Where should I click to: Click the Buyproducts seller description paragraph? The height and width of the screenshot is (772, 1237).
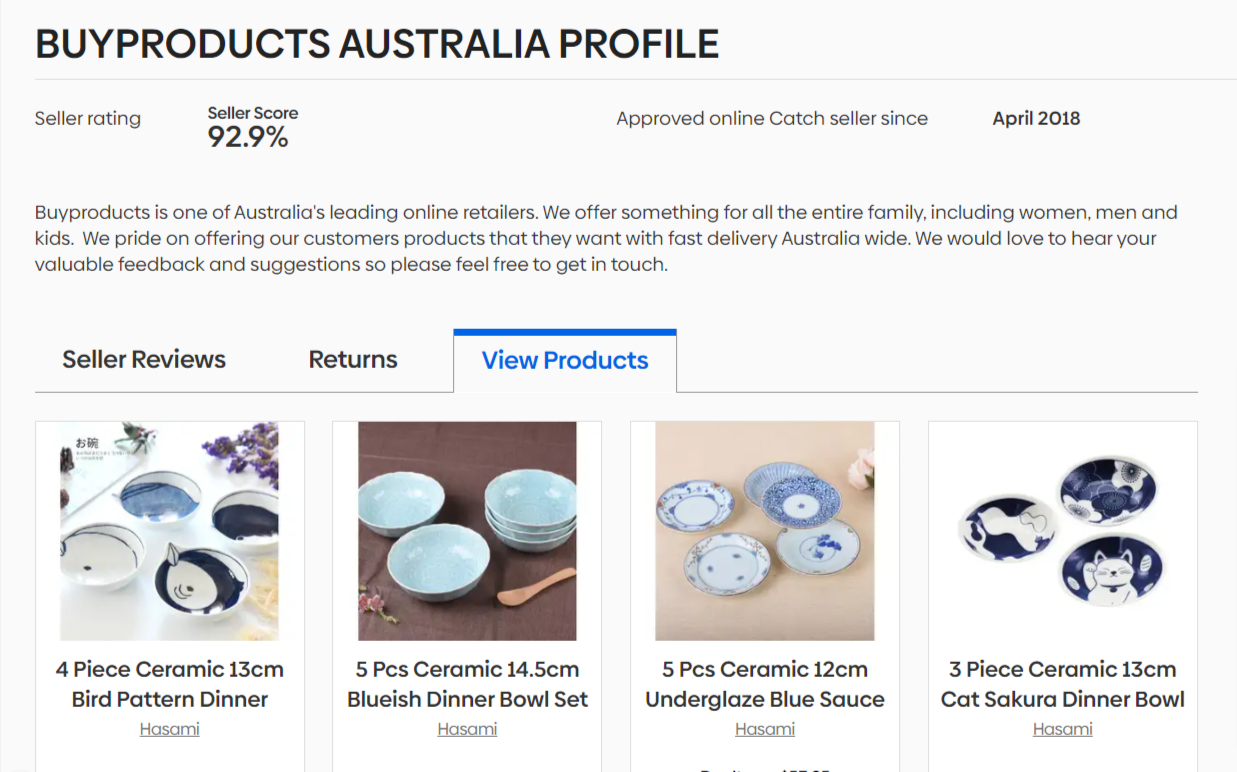pyautogui.click(x=606, y=238)
